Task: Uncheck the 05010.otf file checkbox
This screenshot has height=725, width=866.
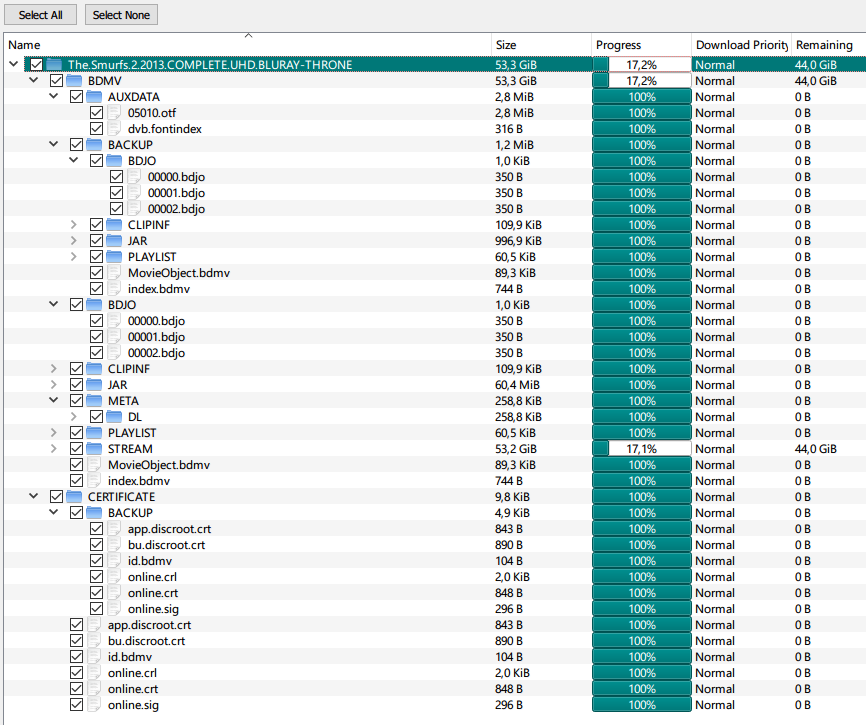Action: click(96, 113)
